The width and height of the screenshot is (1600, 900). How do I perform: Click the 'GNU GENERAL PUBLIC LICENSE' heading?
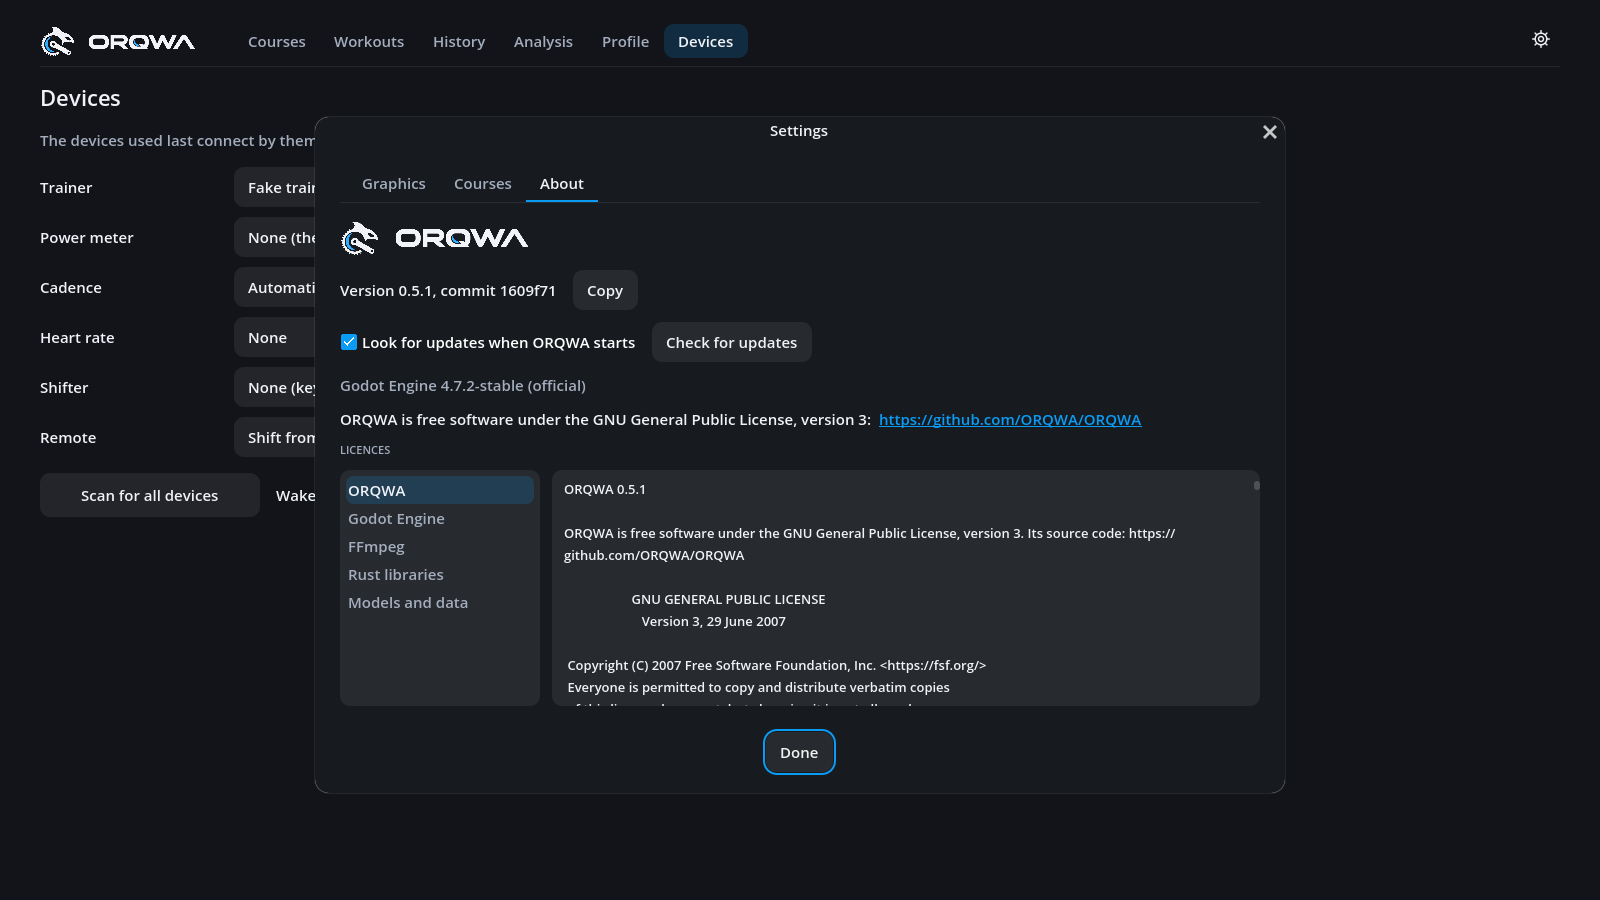coord(729,600)
